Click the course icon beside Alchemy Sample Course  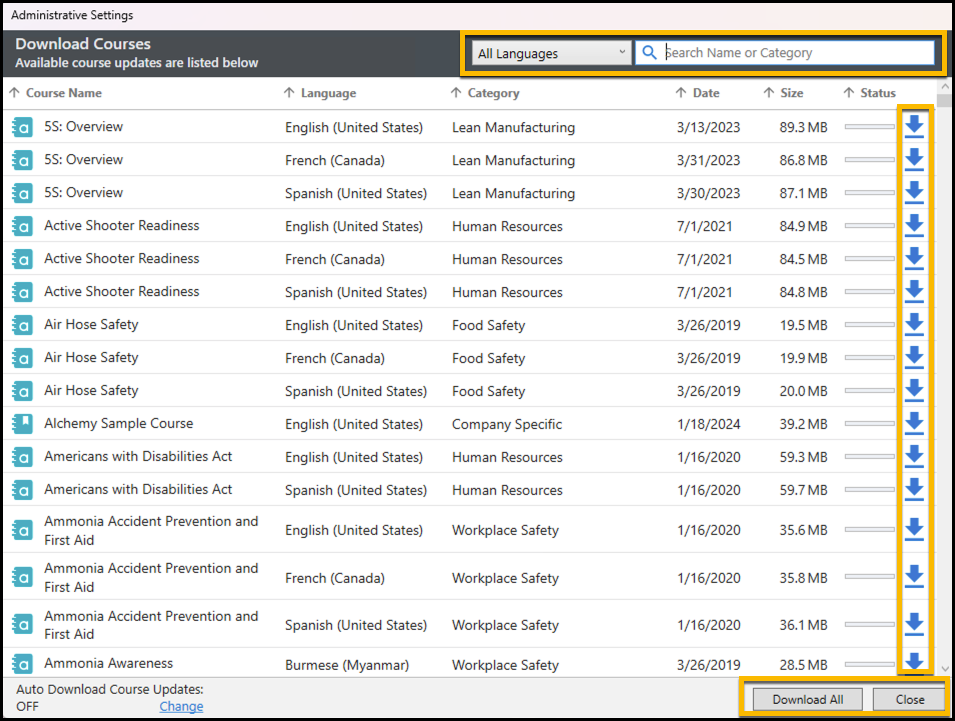(x=21, y=423)
